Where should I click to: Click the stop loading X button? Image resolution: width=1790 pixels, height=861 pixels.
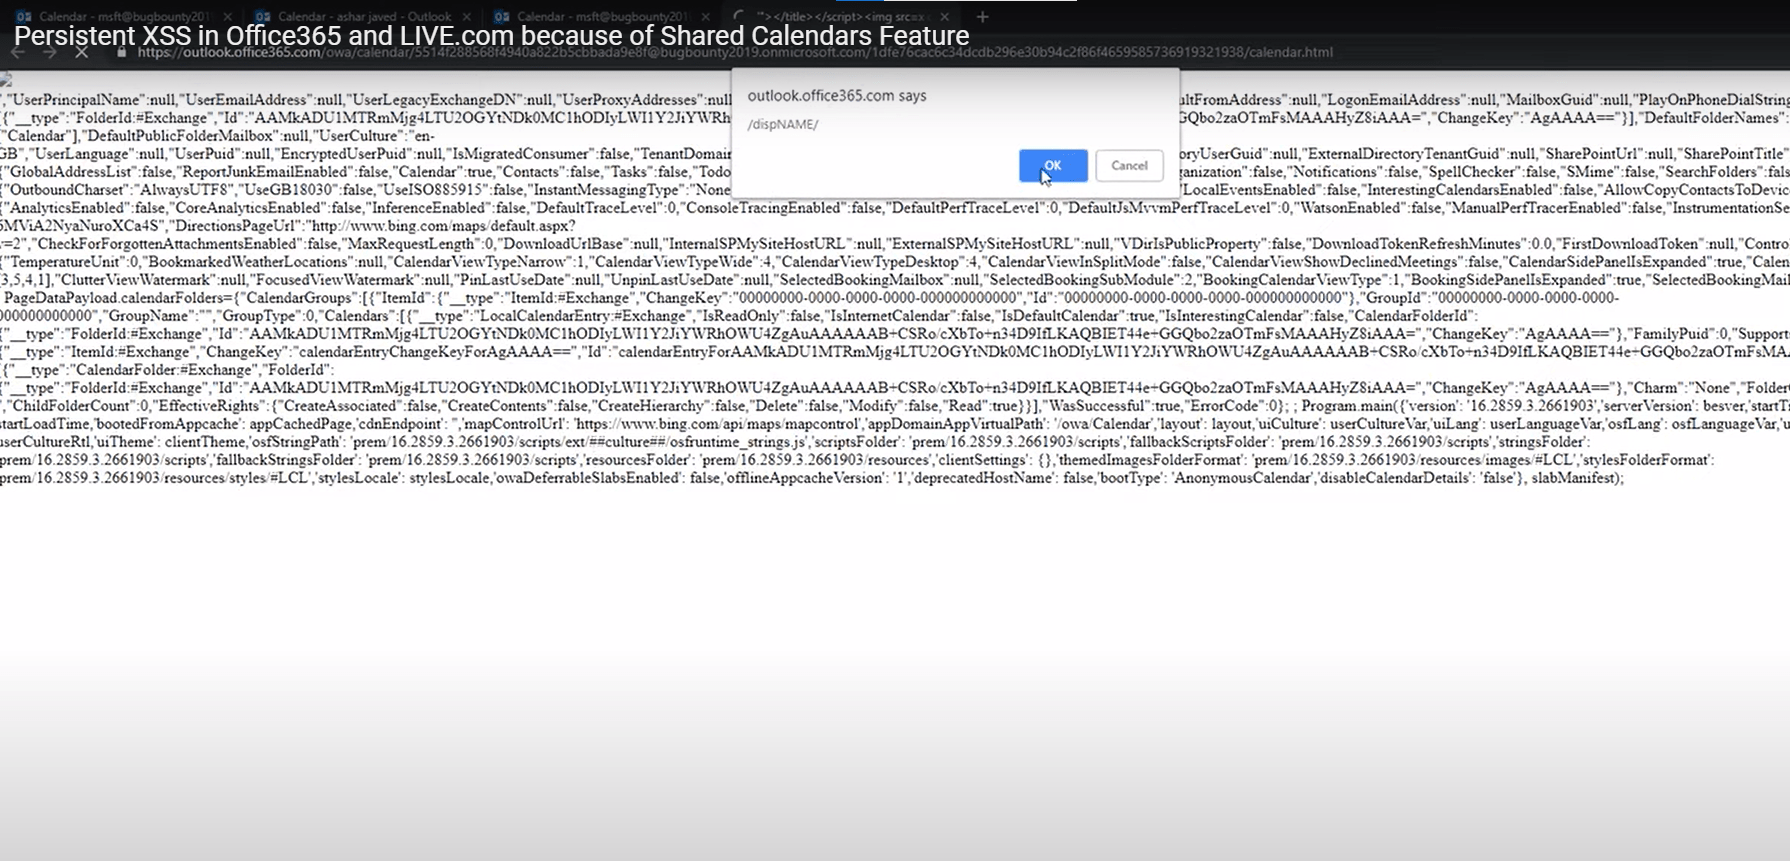82,52
